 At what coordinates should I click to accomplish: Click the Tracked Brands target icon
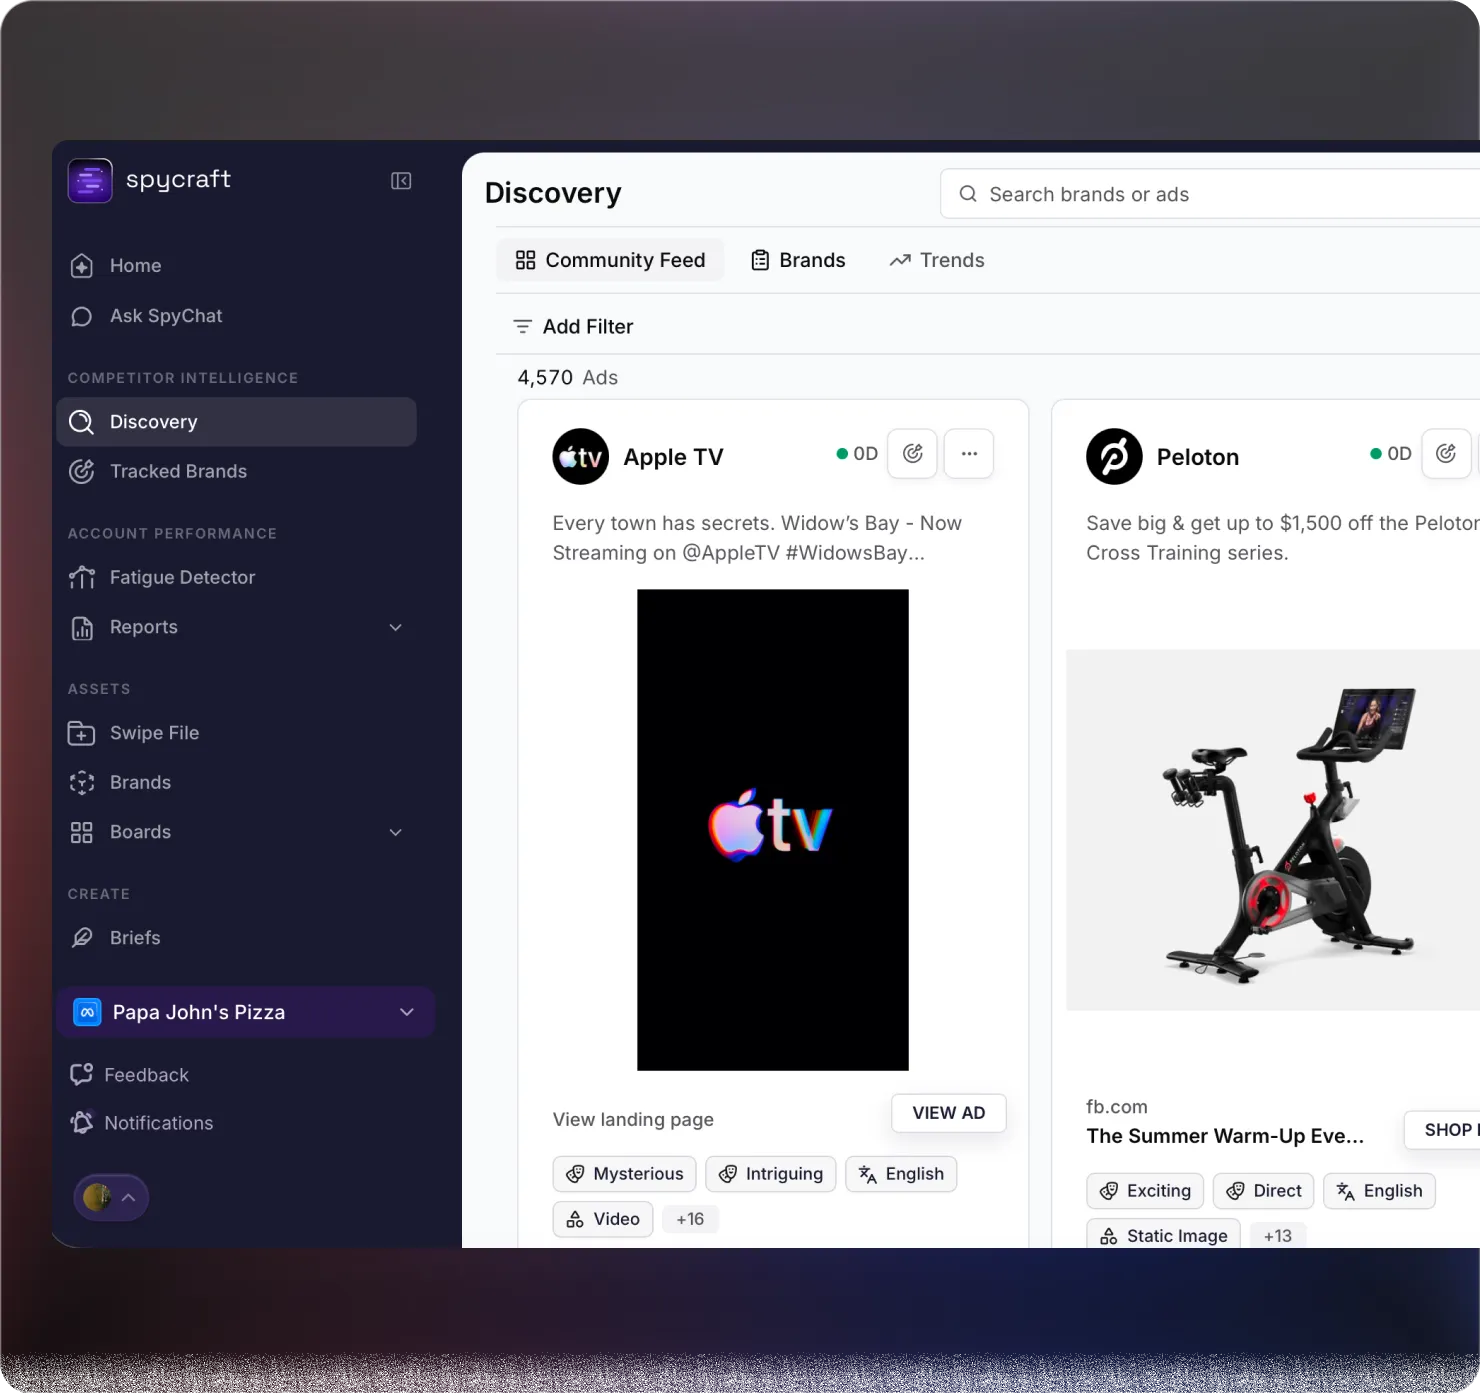(82, 472)
